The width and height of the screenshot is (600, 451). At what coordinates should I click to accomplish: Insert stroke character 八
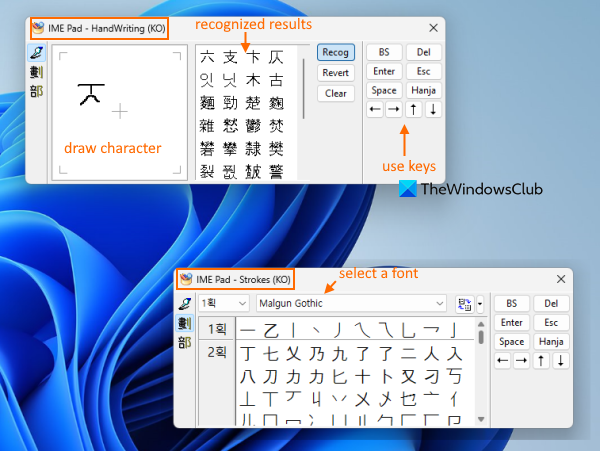[x=248, y=377]
